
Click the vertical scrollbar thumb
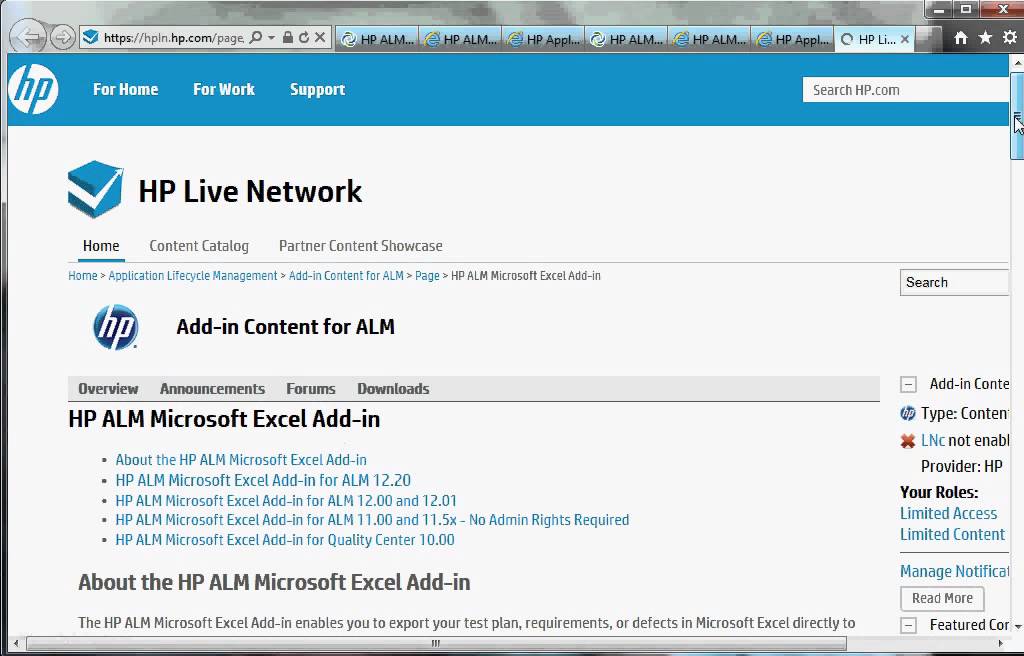point(1017,116)
